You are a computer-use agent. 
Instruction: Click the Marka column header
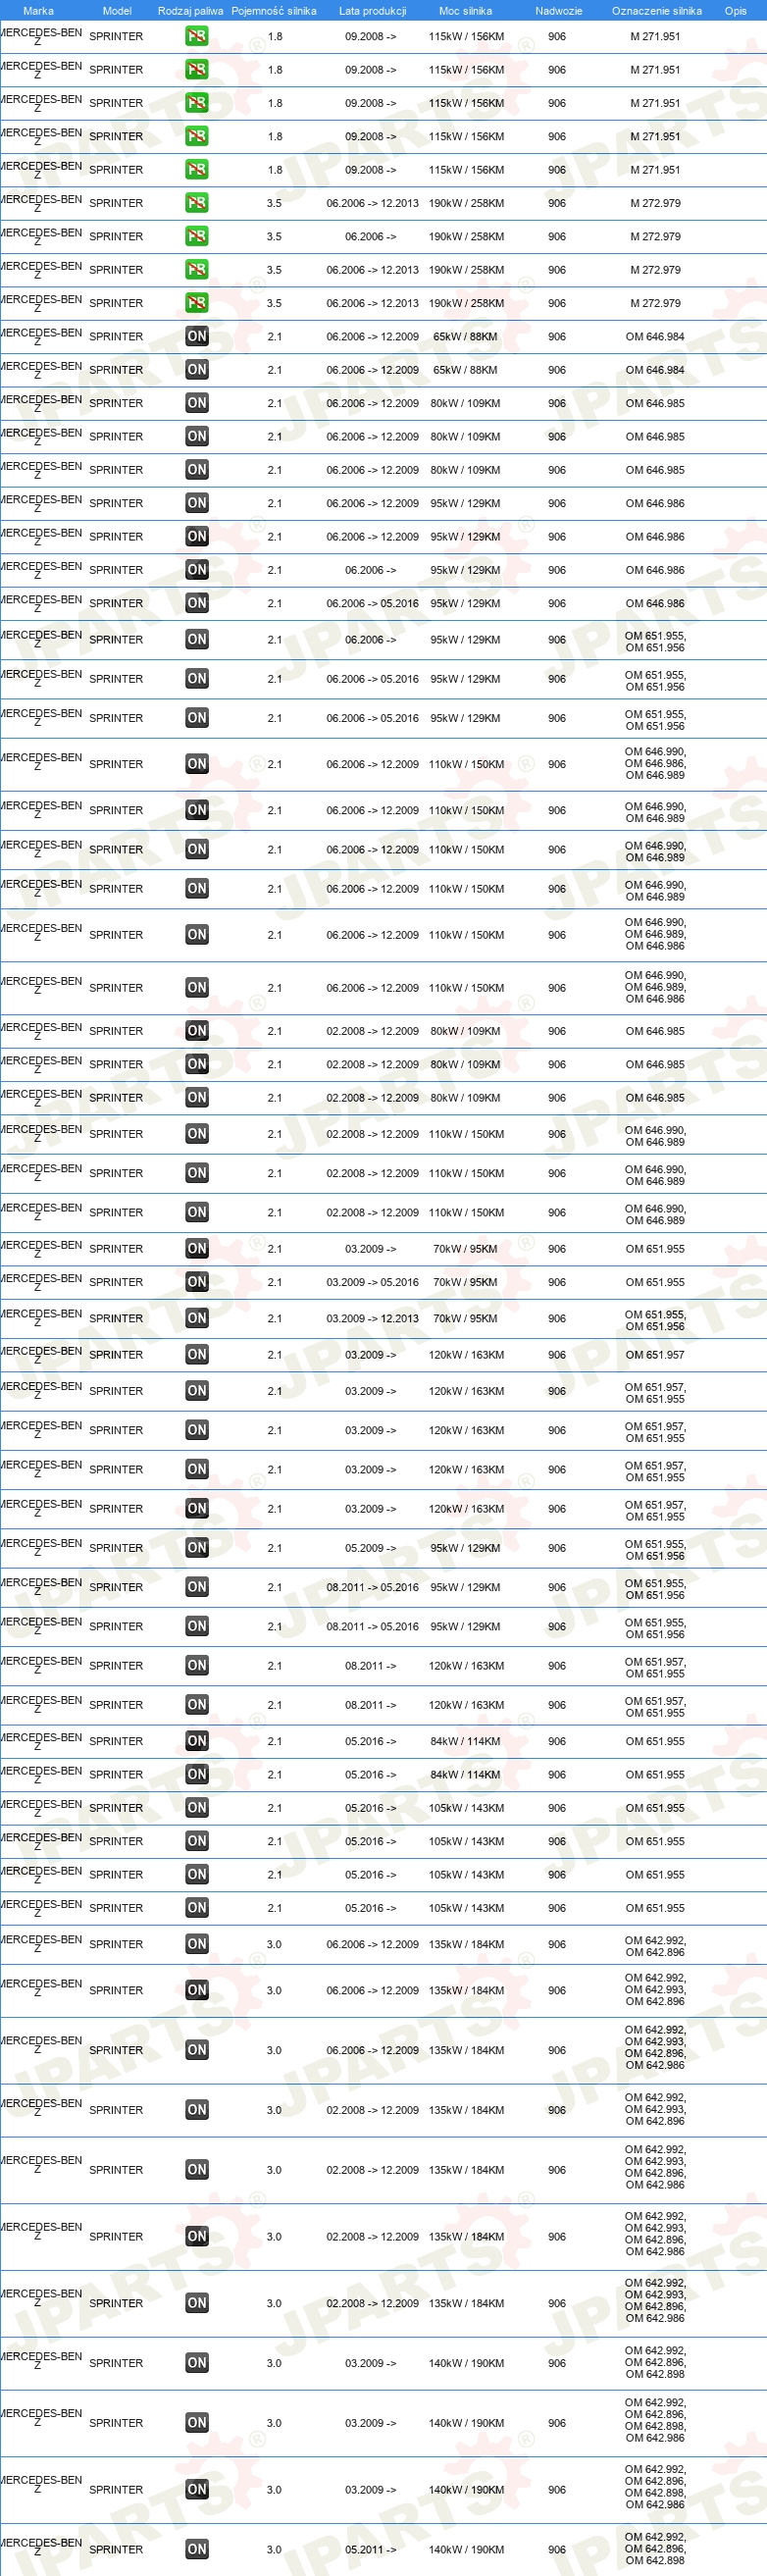(38, 11)
